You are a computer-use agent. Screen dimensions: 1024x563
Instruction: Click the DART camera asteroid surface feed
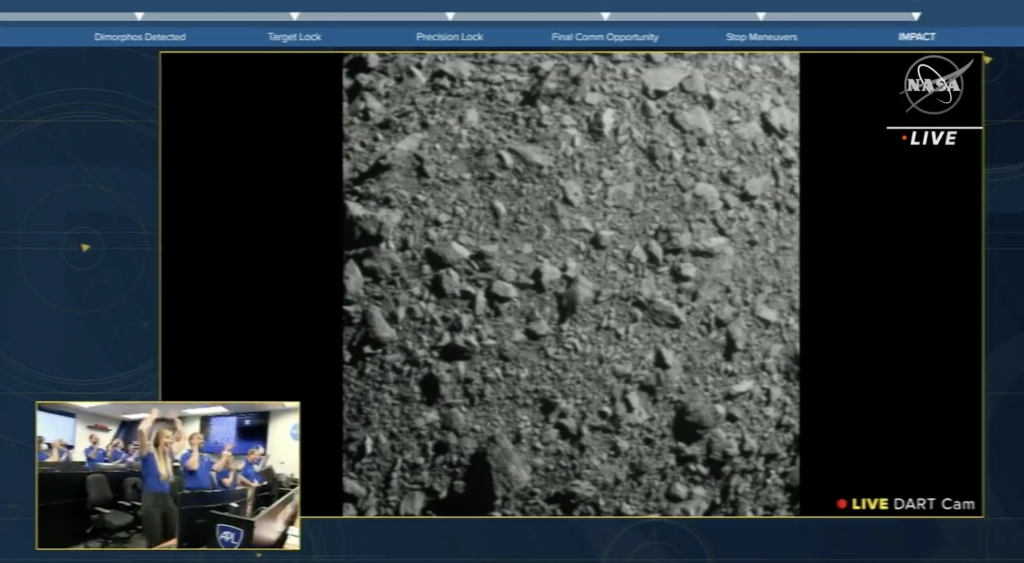tap(571, 284)
